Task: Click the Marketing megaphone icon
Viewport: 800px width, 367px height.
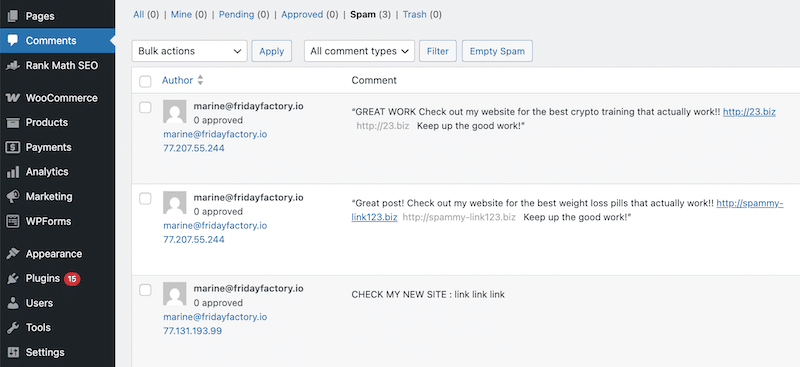Action: click(x=13, y=197)
